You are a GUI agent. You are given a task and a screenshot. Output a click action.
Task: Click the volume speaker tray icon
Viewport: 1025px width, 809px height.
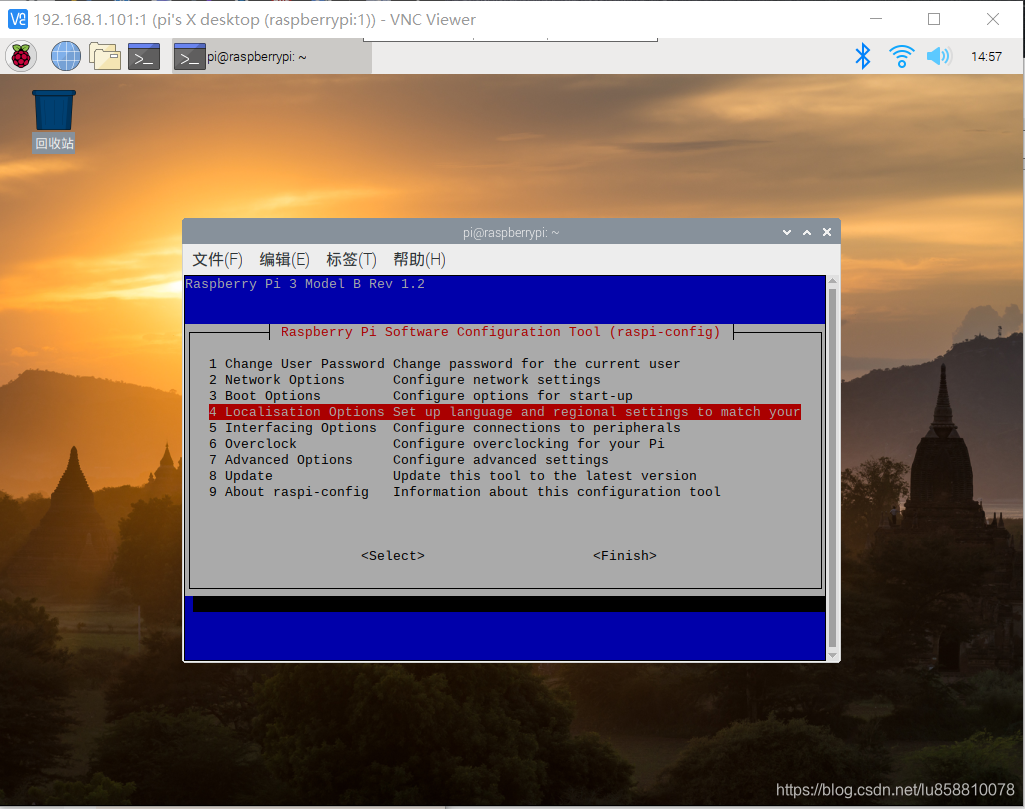click(x=939, y=56)
